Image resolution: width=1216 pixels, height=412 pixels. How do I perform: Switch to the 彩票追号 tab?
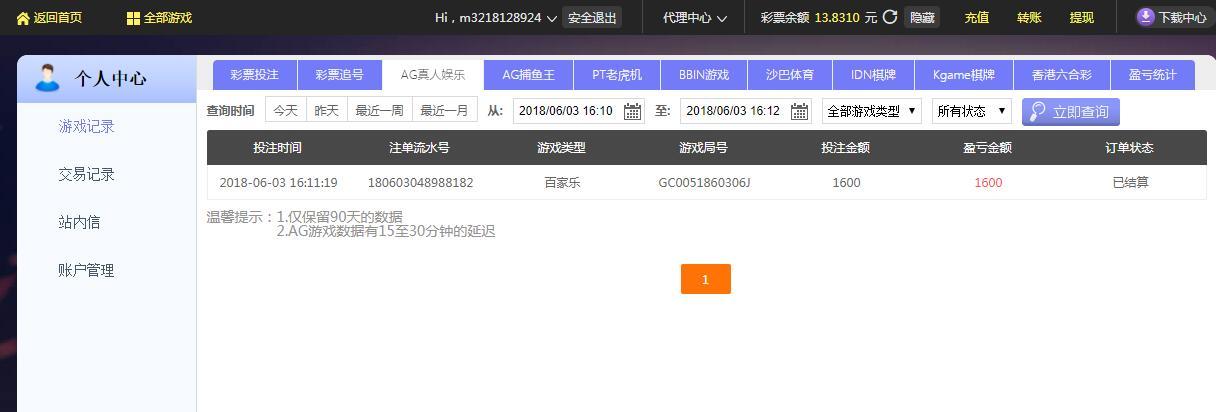(x=340, y=75)
